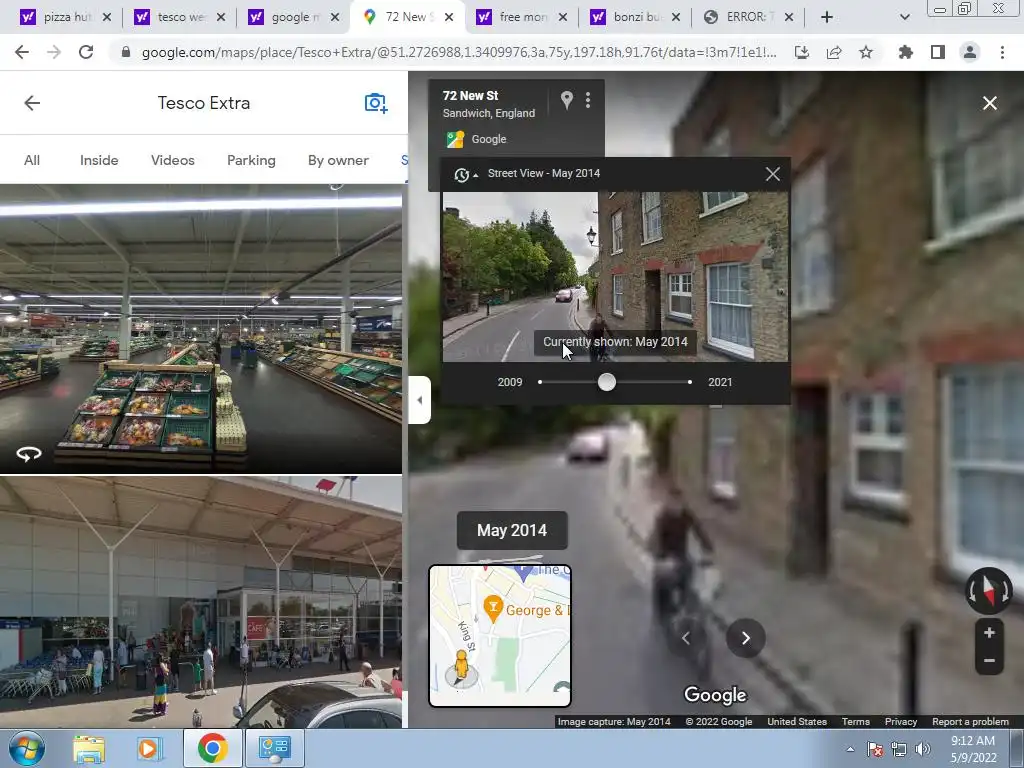Exit Street View with the top-right X
The image size is (1024, 768).
(x=989, y=103)
